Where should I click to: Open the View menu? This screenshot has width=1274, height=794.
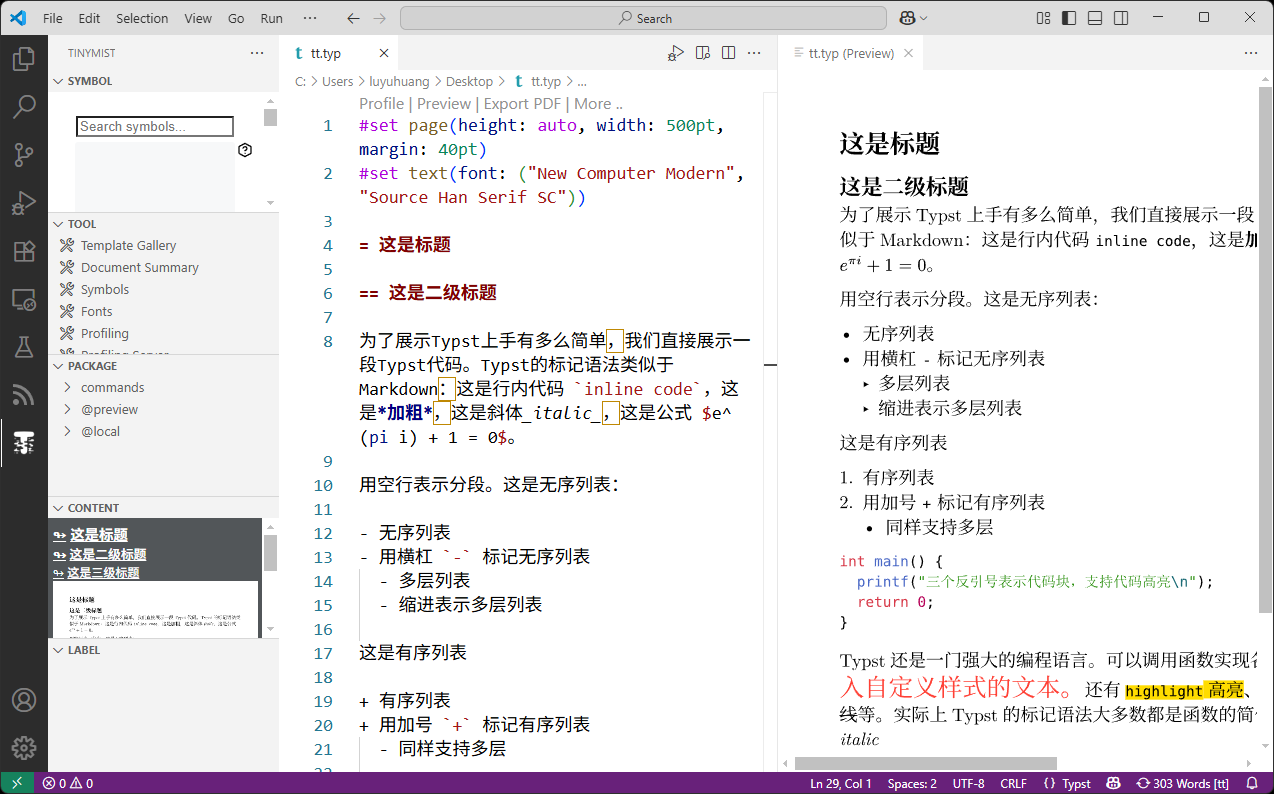point(198,18)
